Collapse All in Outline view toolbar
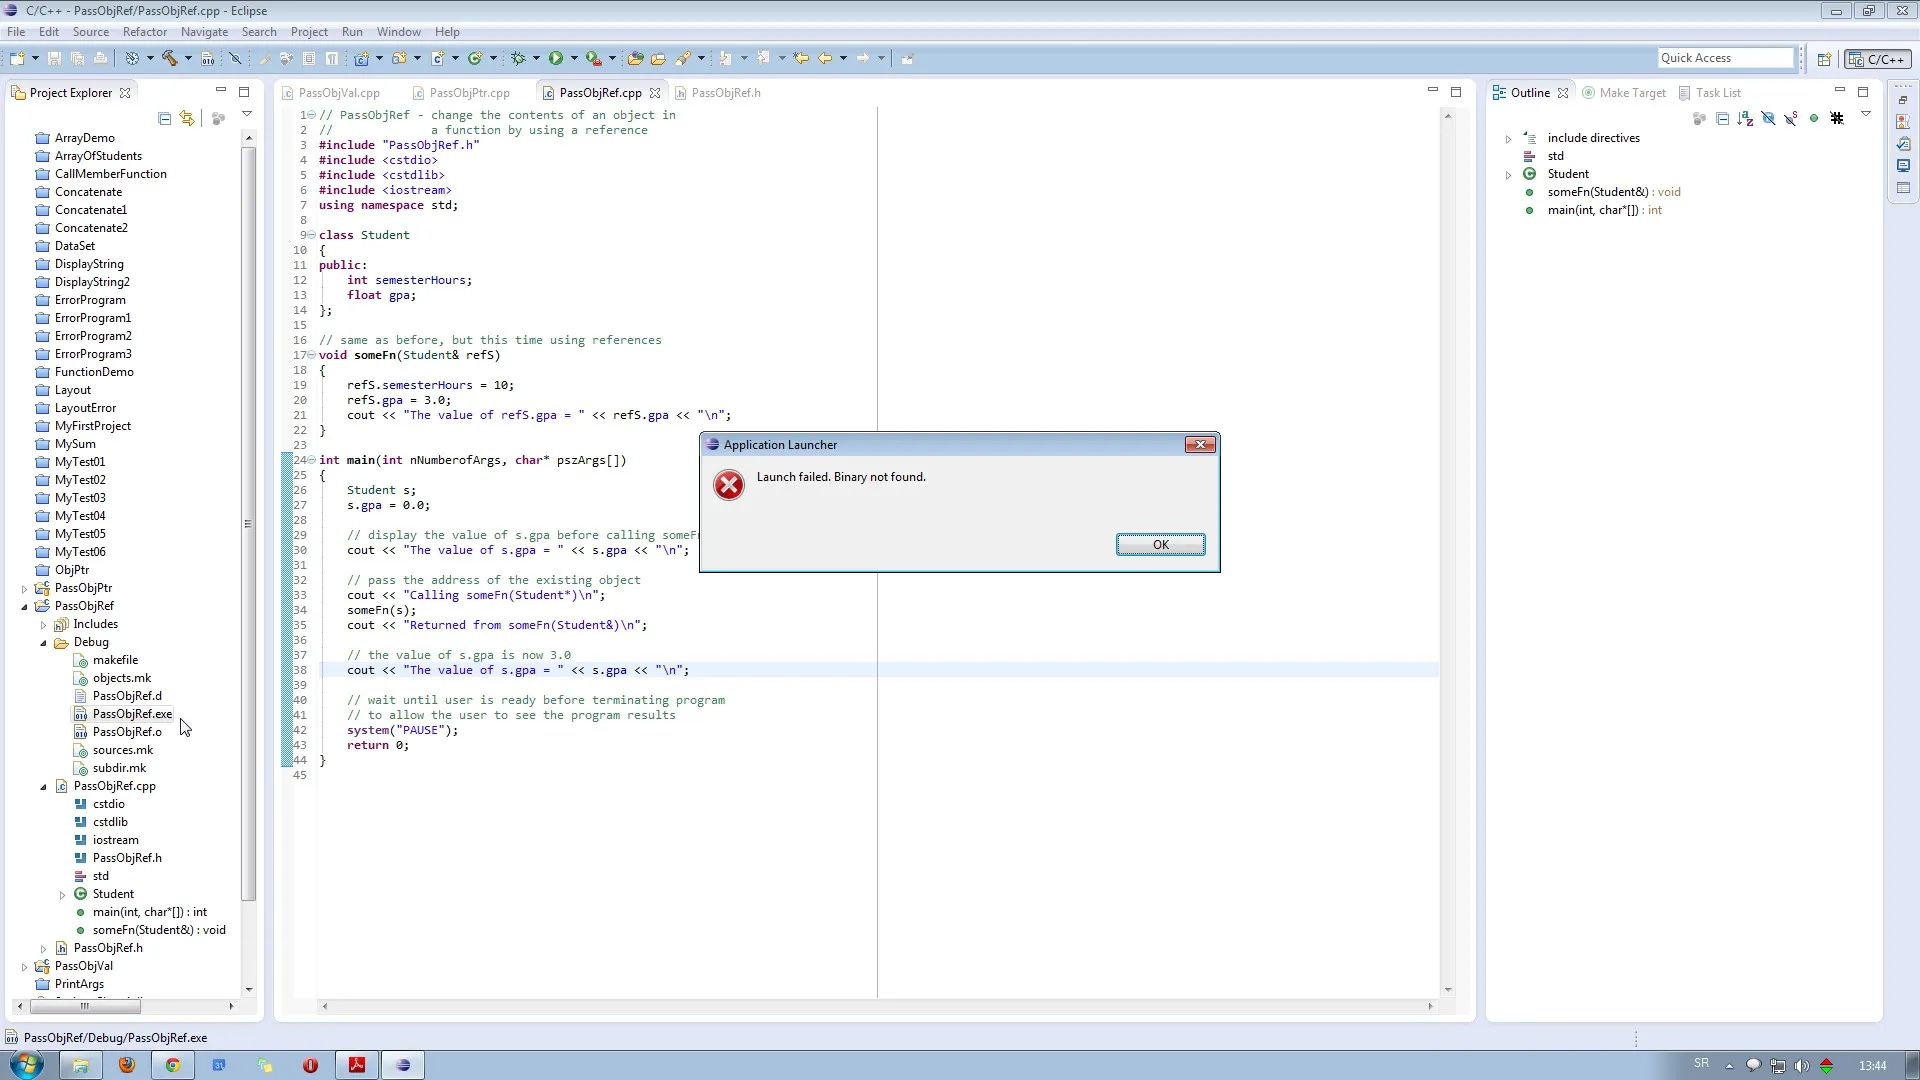The height and width of the screenshot is (1080, 1920). click(x=1722, y=118)
